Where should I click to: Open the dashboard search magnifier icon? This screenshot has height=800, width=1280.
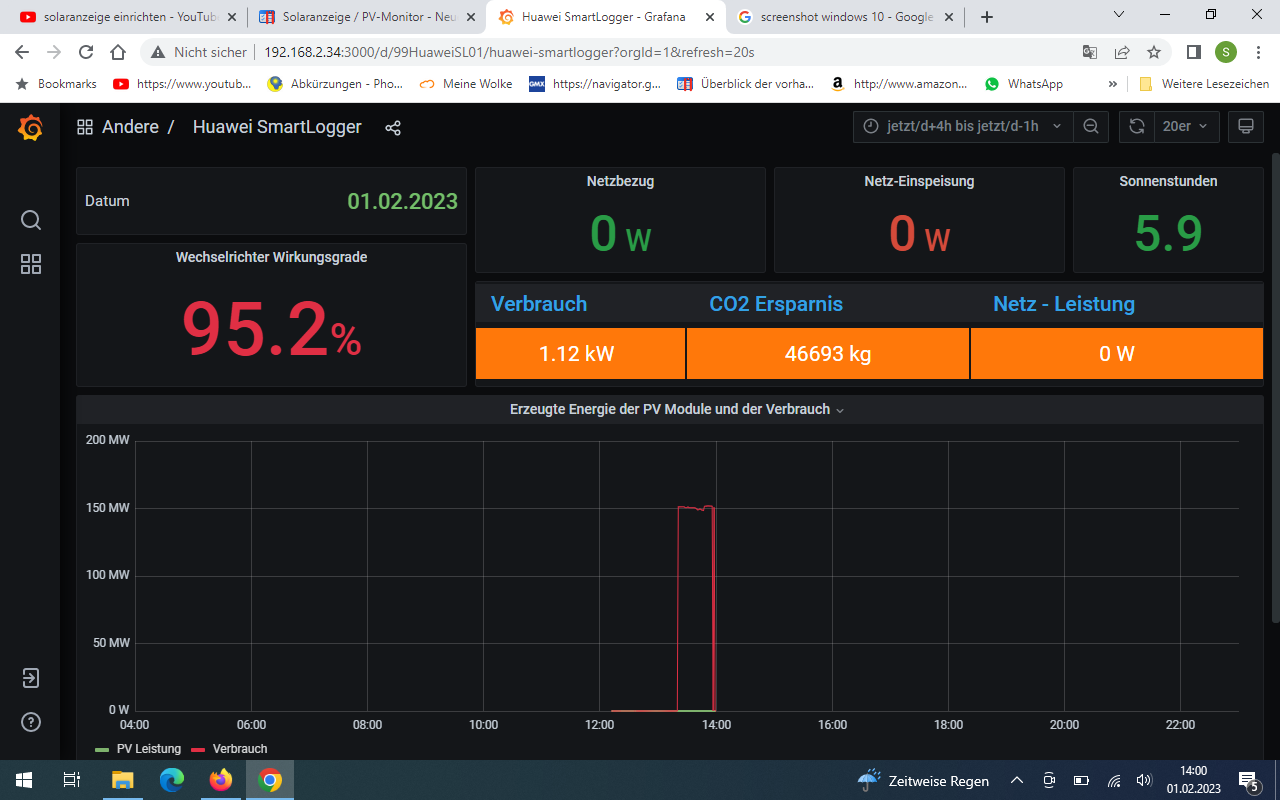[31, 220]
